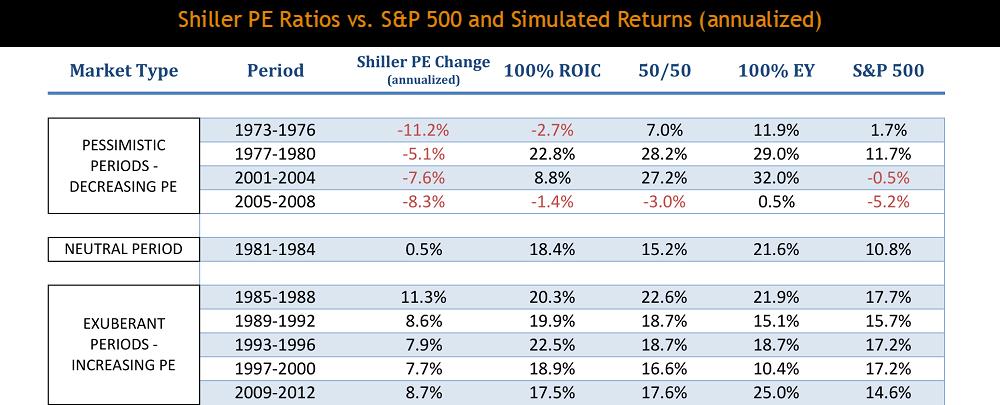Click the 100% EY column header
Viewport: 1000px width, 405px height.
[x=775, y=70]
